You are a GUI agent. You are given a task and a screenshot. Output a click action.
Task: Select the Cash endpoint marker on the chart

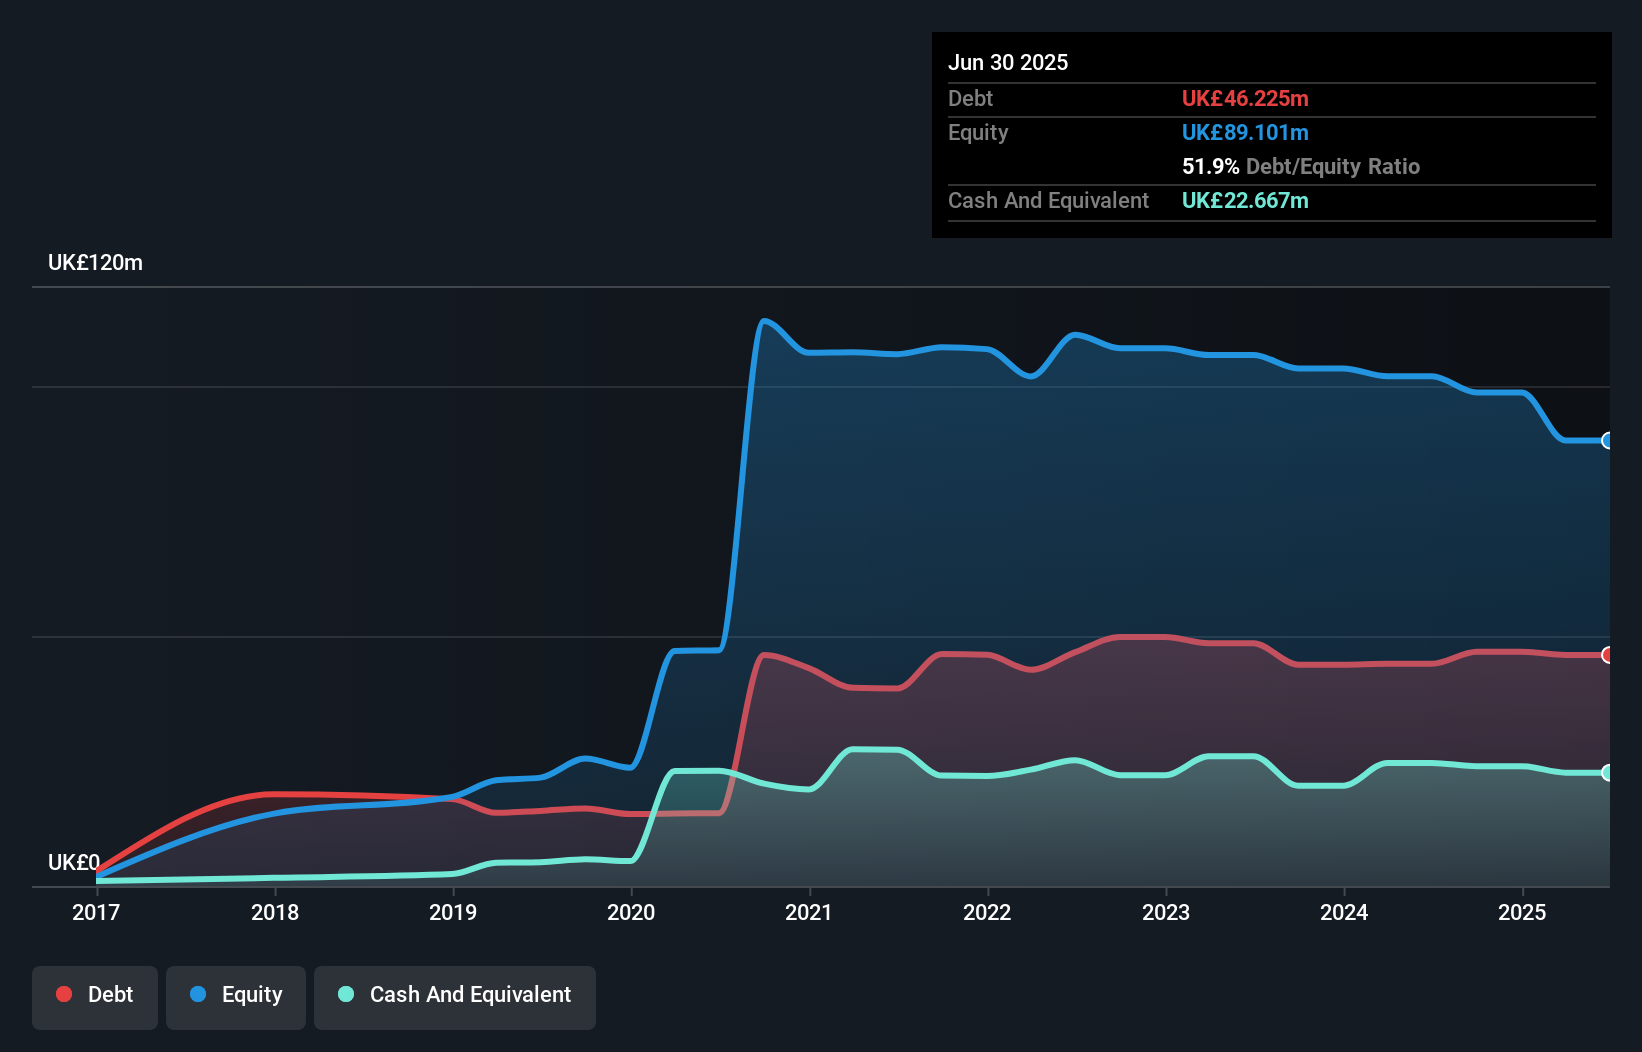(1606, 772)
